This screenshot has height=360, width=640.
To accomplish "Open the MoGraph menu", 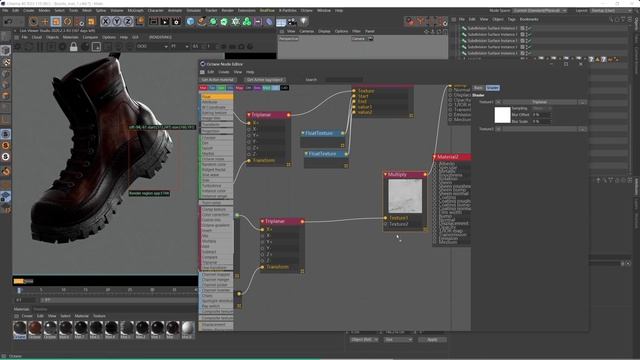I will point(136,11).
